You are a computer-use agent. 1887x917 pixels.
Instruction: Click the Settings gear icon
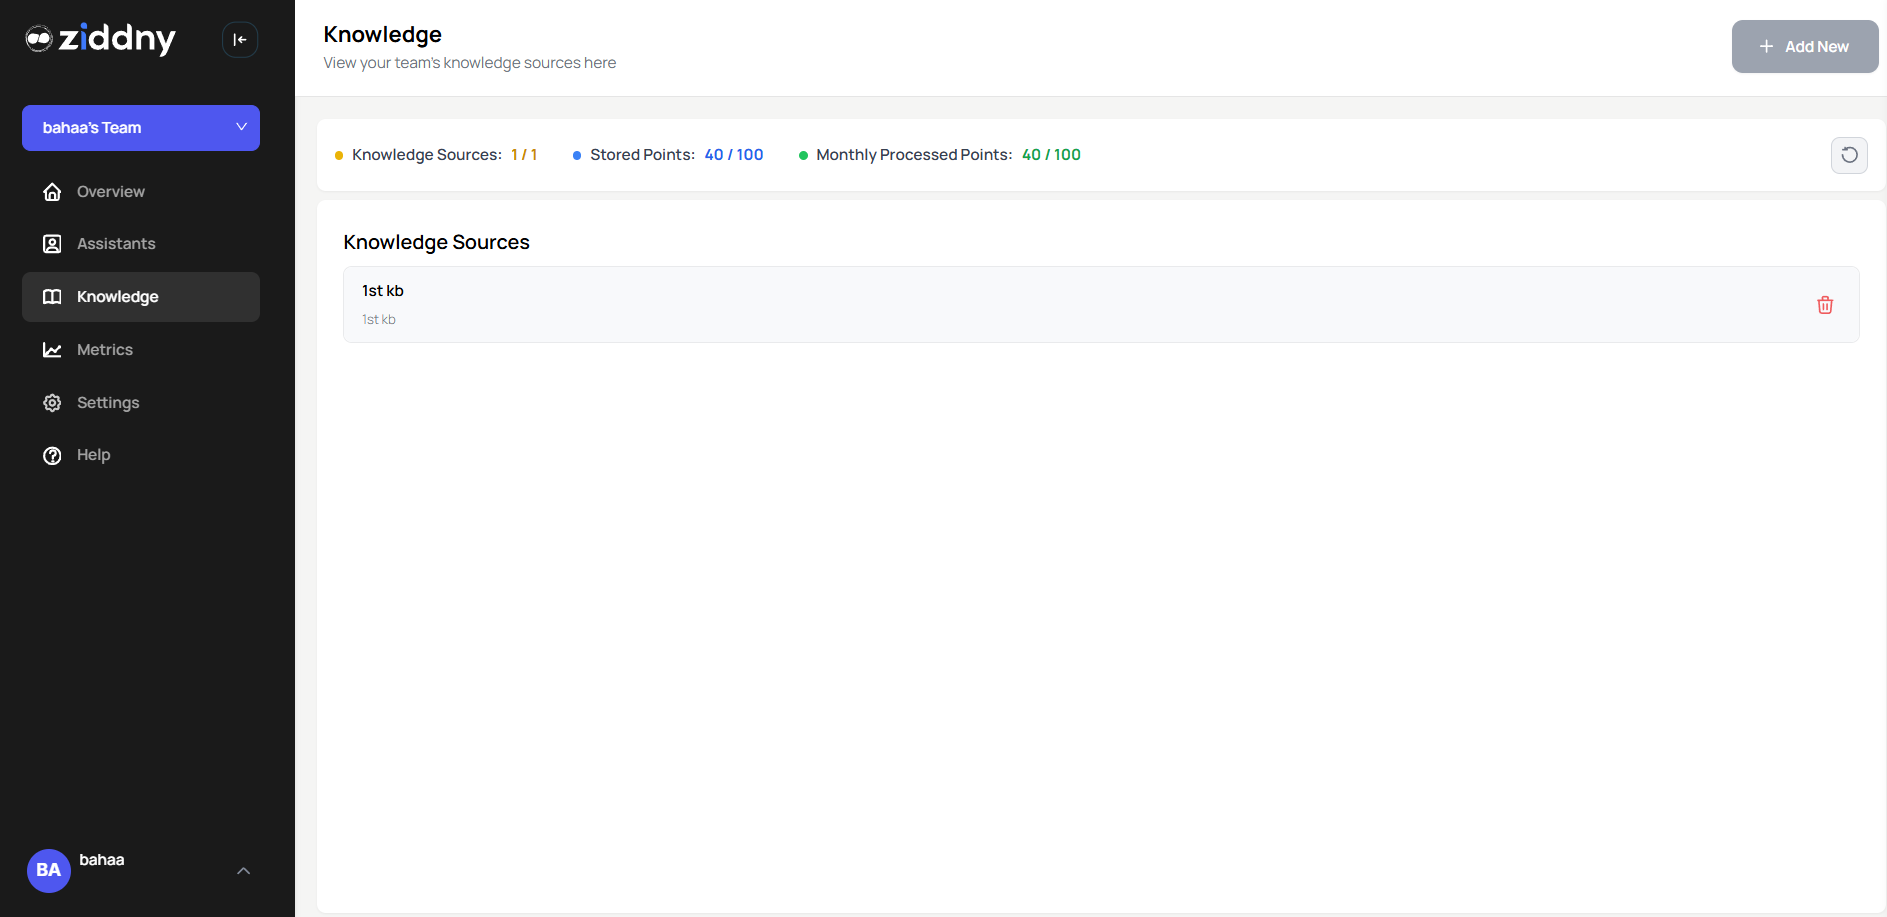[52, 402]
